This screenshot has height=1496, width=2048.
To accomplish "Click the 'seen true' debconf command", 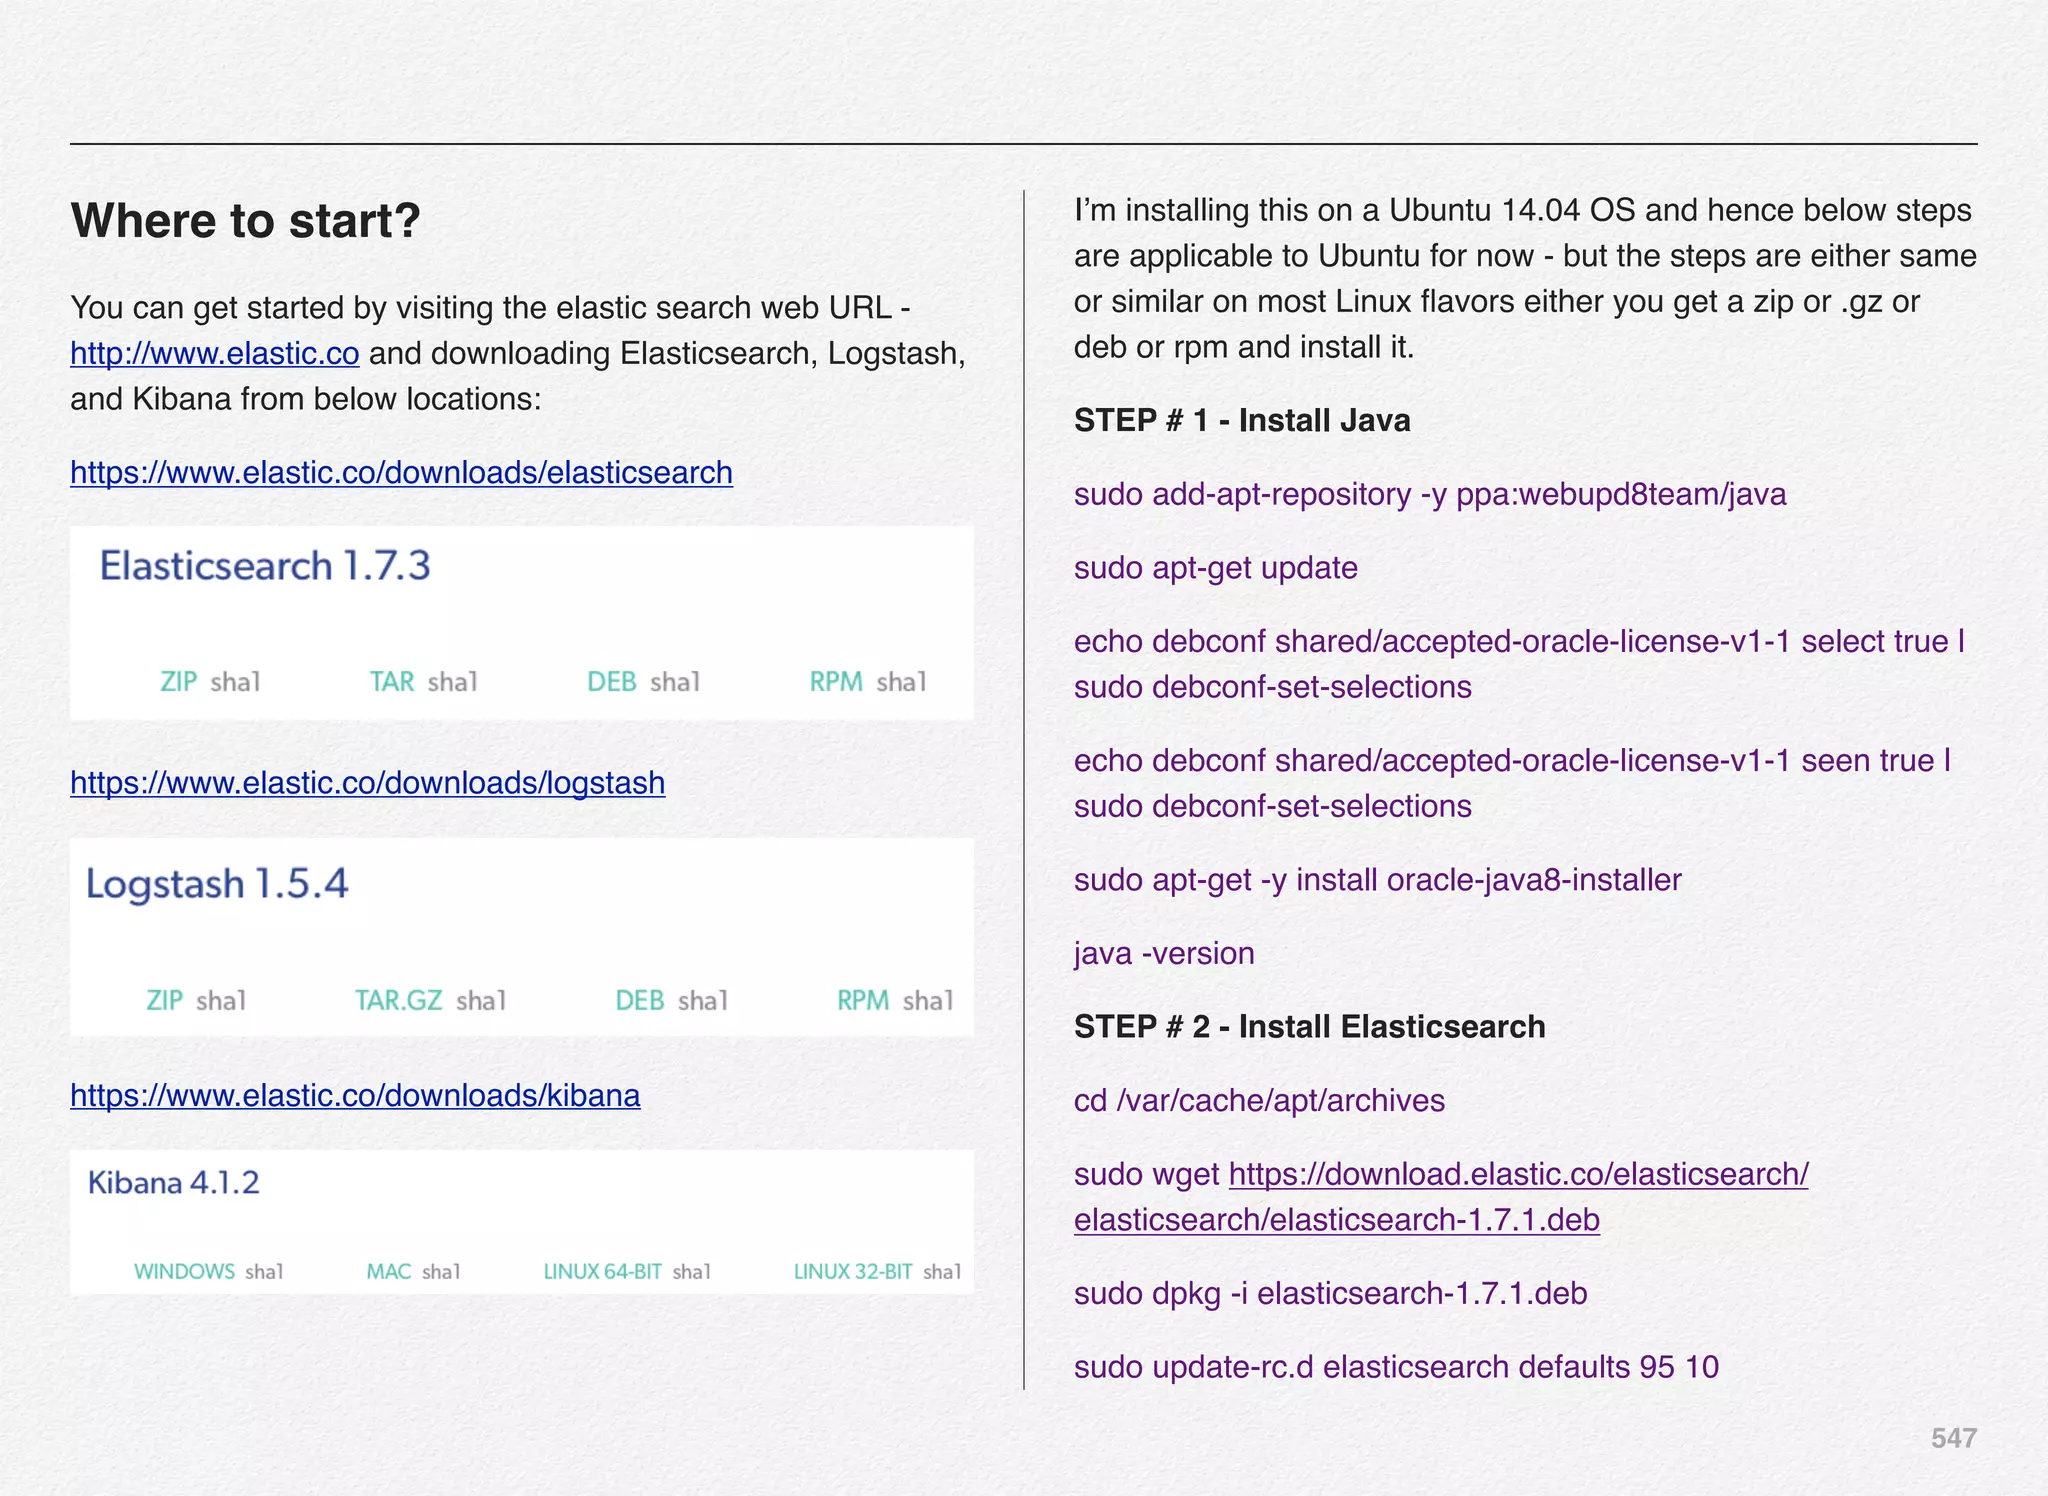I will 1513,783.
